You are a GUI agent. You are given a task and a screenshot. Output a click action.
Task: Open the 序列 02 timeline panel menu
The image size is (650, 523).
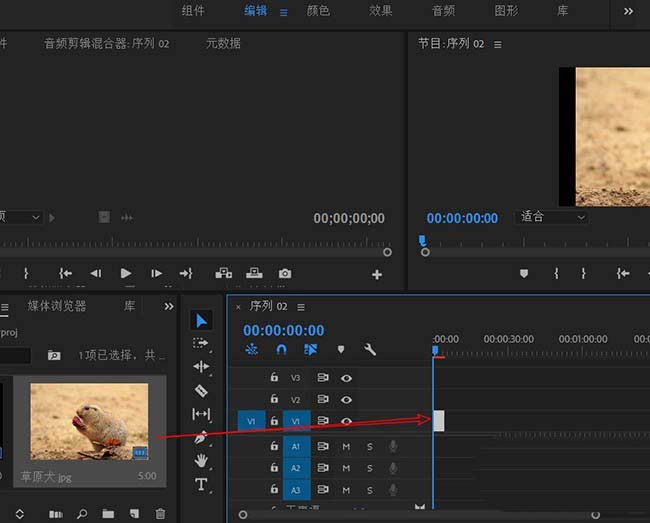(x=301, y=307)
